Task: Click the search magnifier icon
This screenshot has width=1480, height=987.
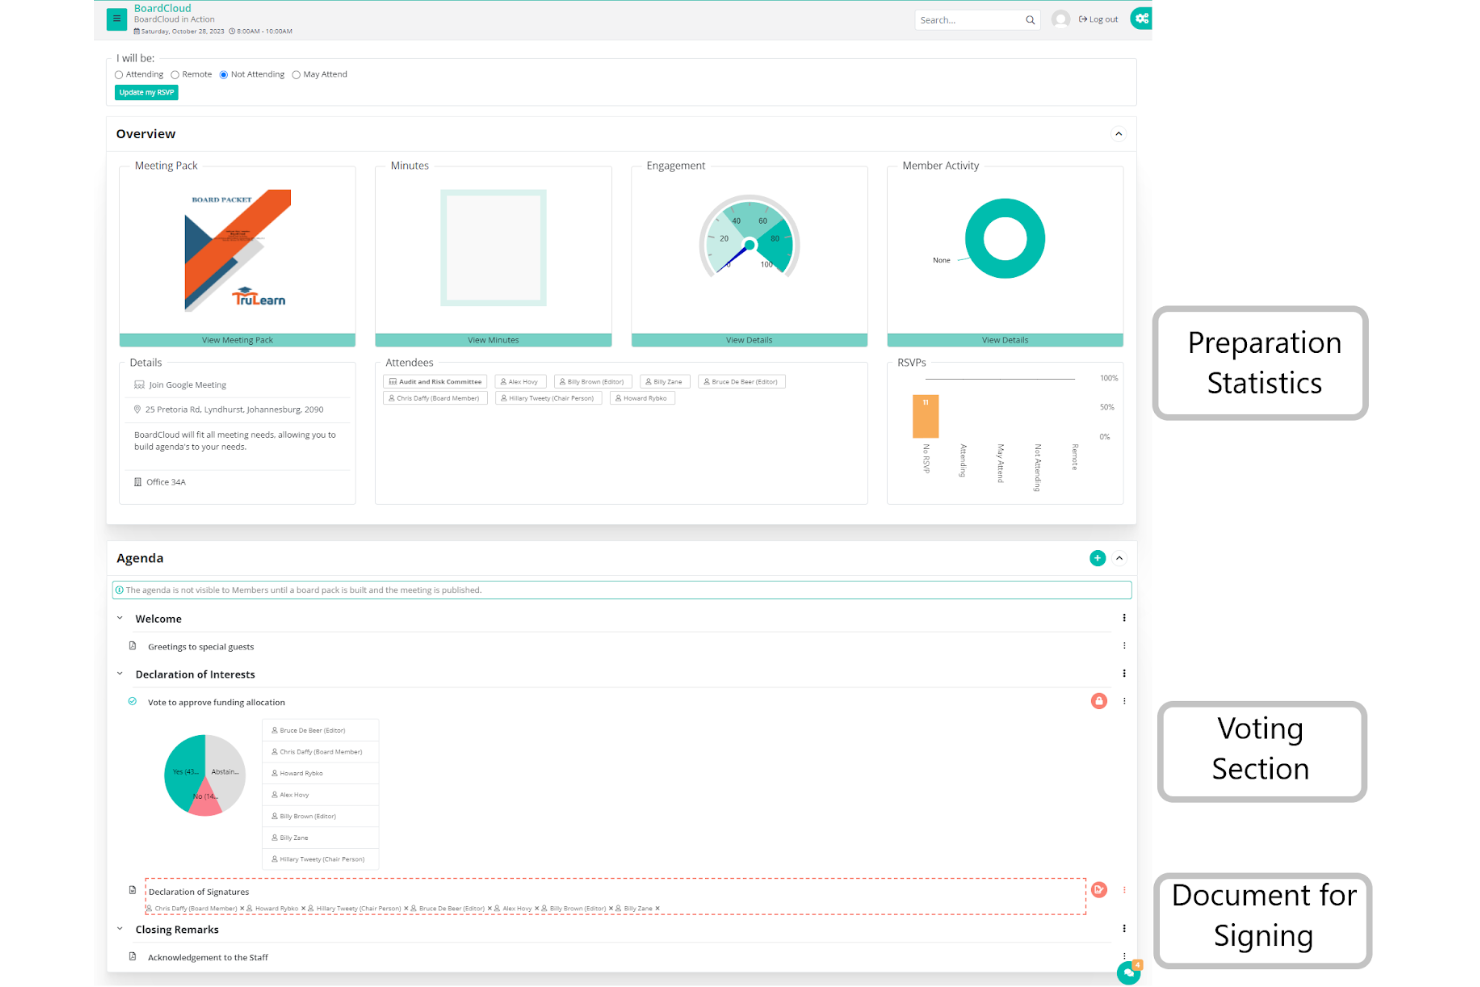Action: pyautogui.click(x=1031, y=19)
